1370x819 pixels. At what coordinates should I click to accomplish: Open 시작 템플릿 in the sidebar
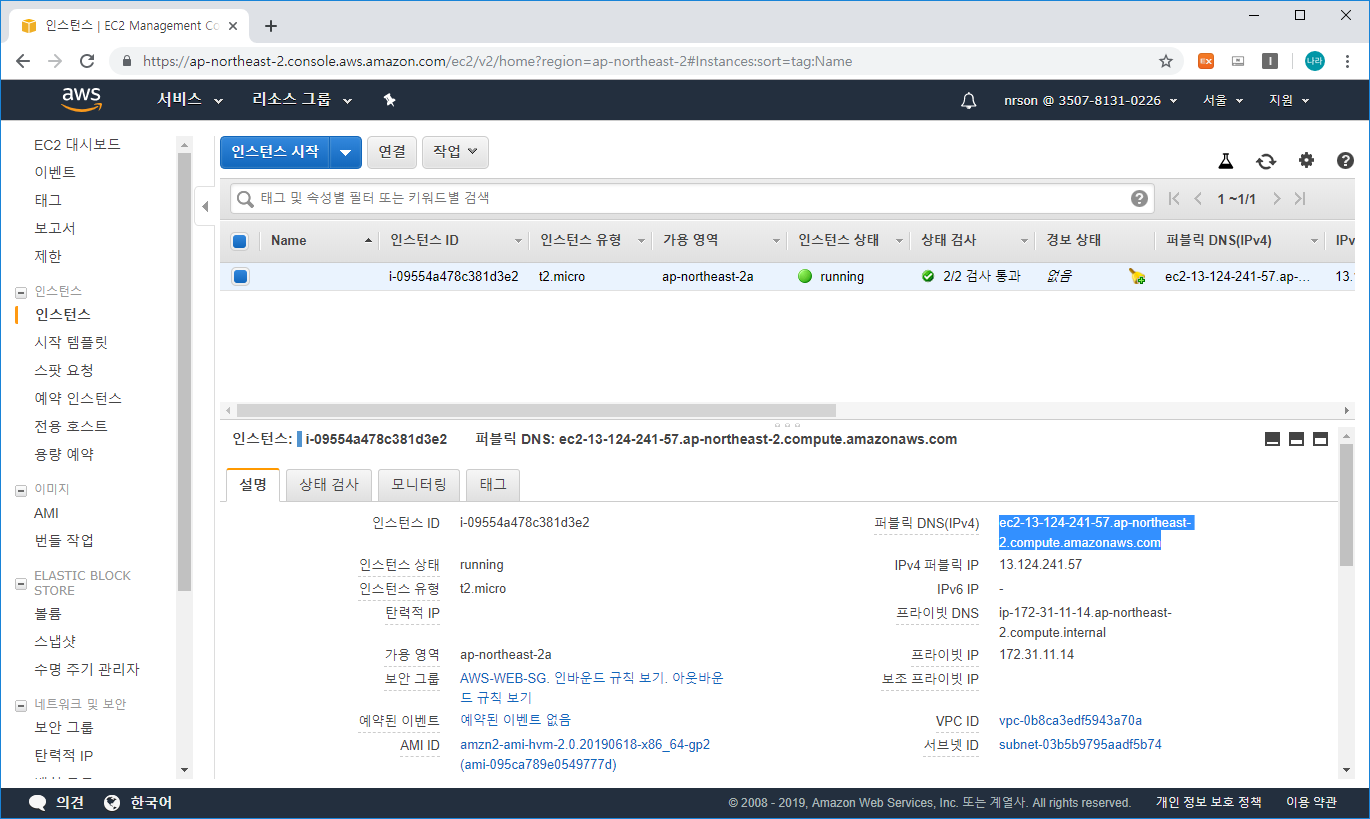pos(71,342)
